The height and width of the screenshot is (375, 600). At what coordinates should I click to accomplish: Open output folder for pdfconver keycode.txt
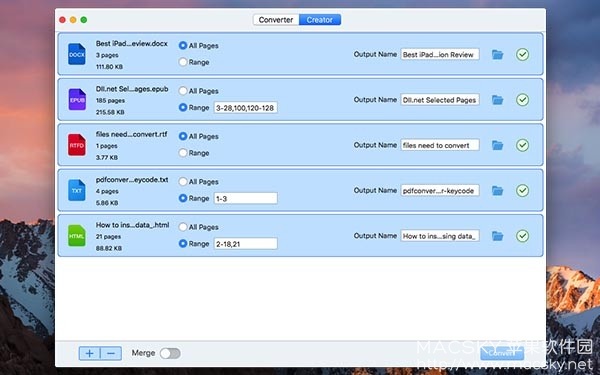click(x=497, y=191)
